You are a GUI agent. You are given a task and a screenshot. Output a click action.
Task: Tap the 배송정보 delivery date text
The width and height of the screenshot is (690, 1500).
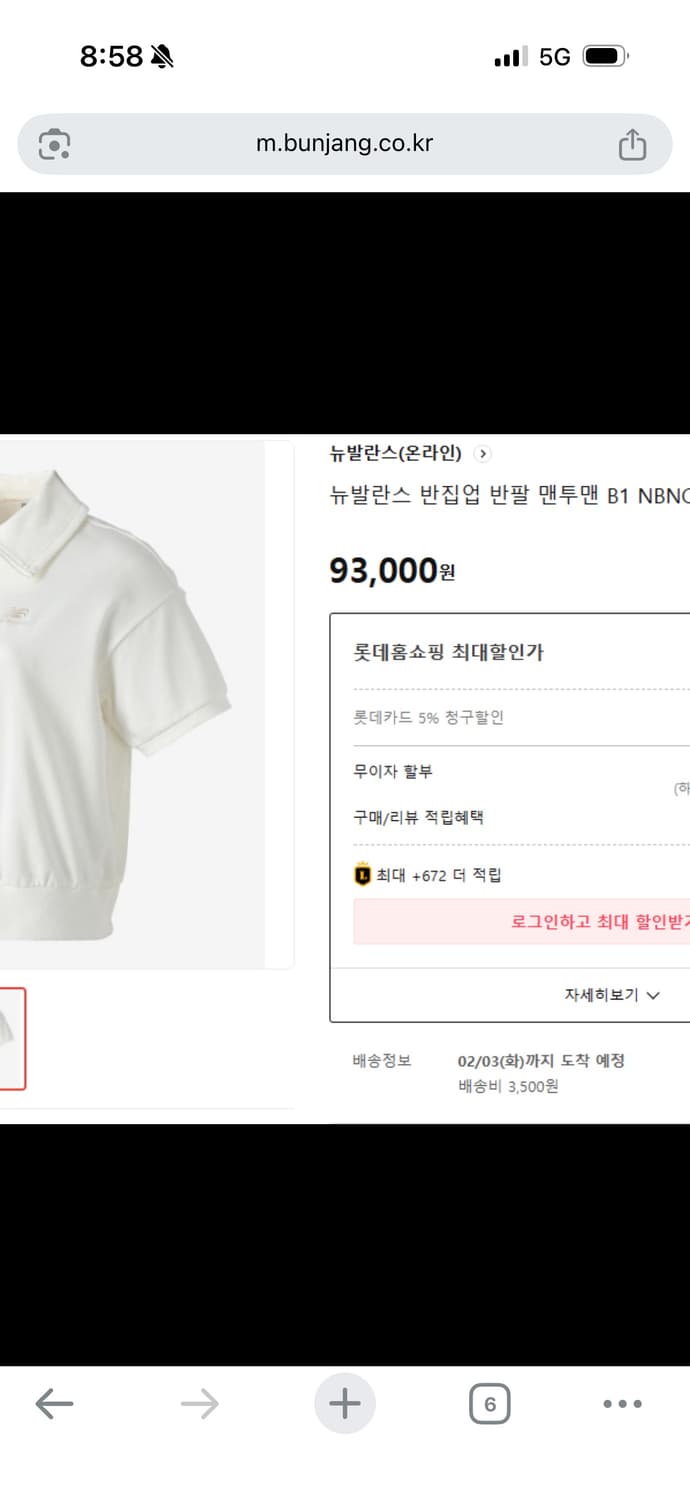(540, 1061)
